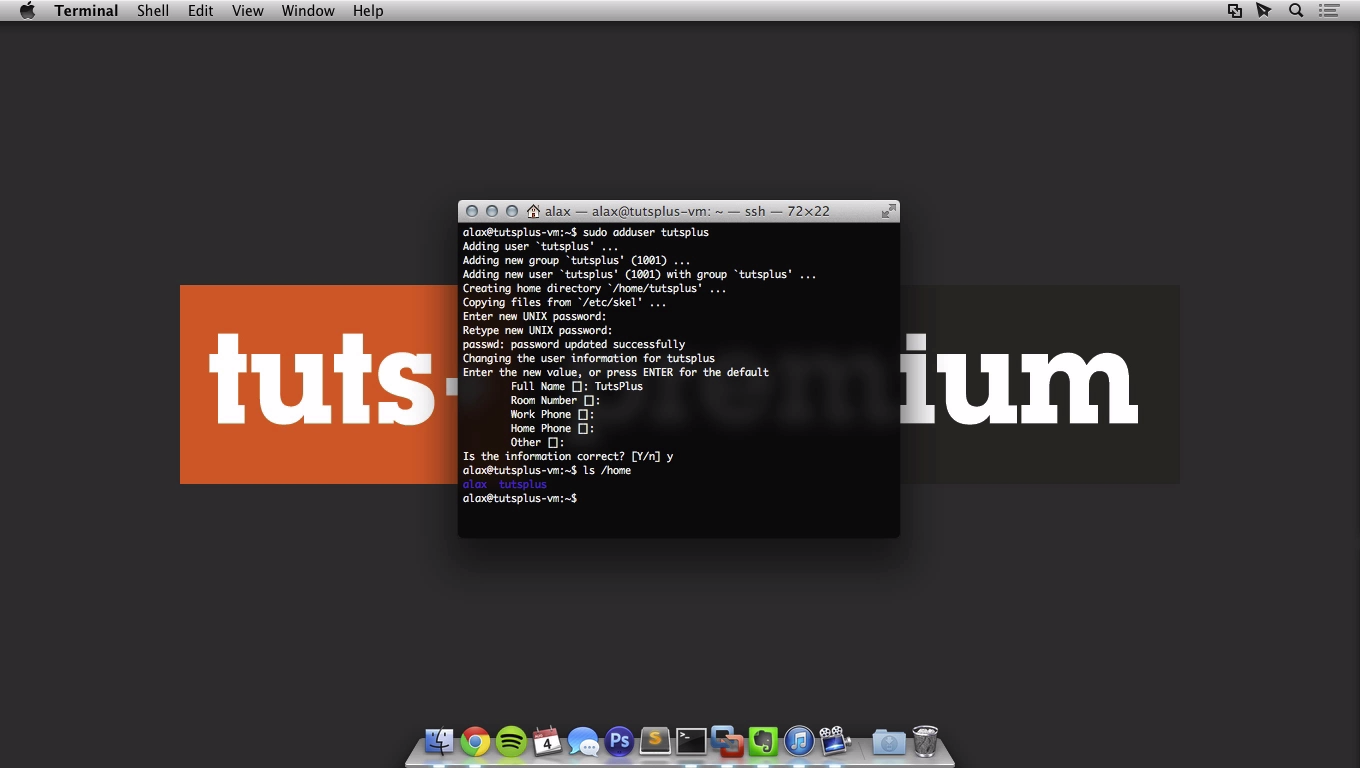Close the Terminal ssh window
Screen dimensions: 1360x768
(472, 211)
